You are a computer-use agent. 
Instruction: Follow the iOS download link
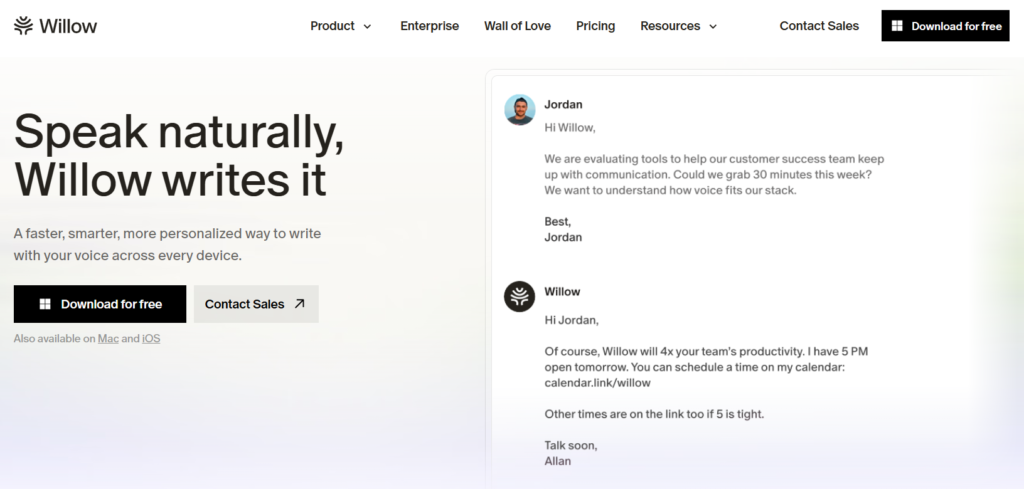(x=151, y=339)
